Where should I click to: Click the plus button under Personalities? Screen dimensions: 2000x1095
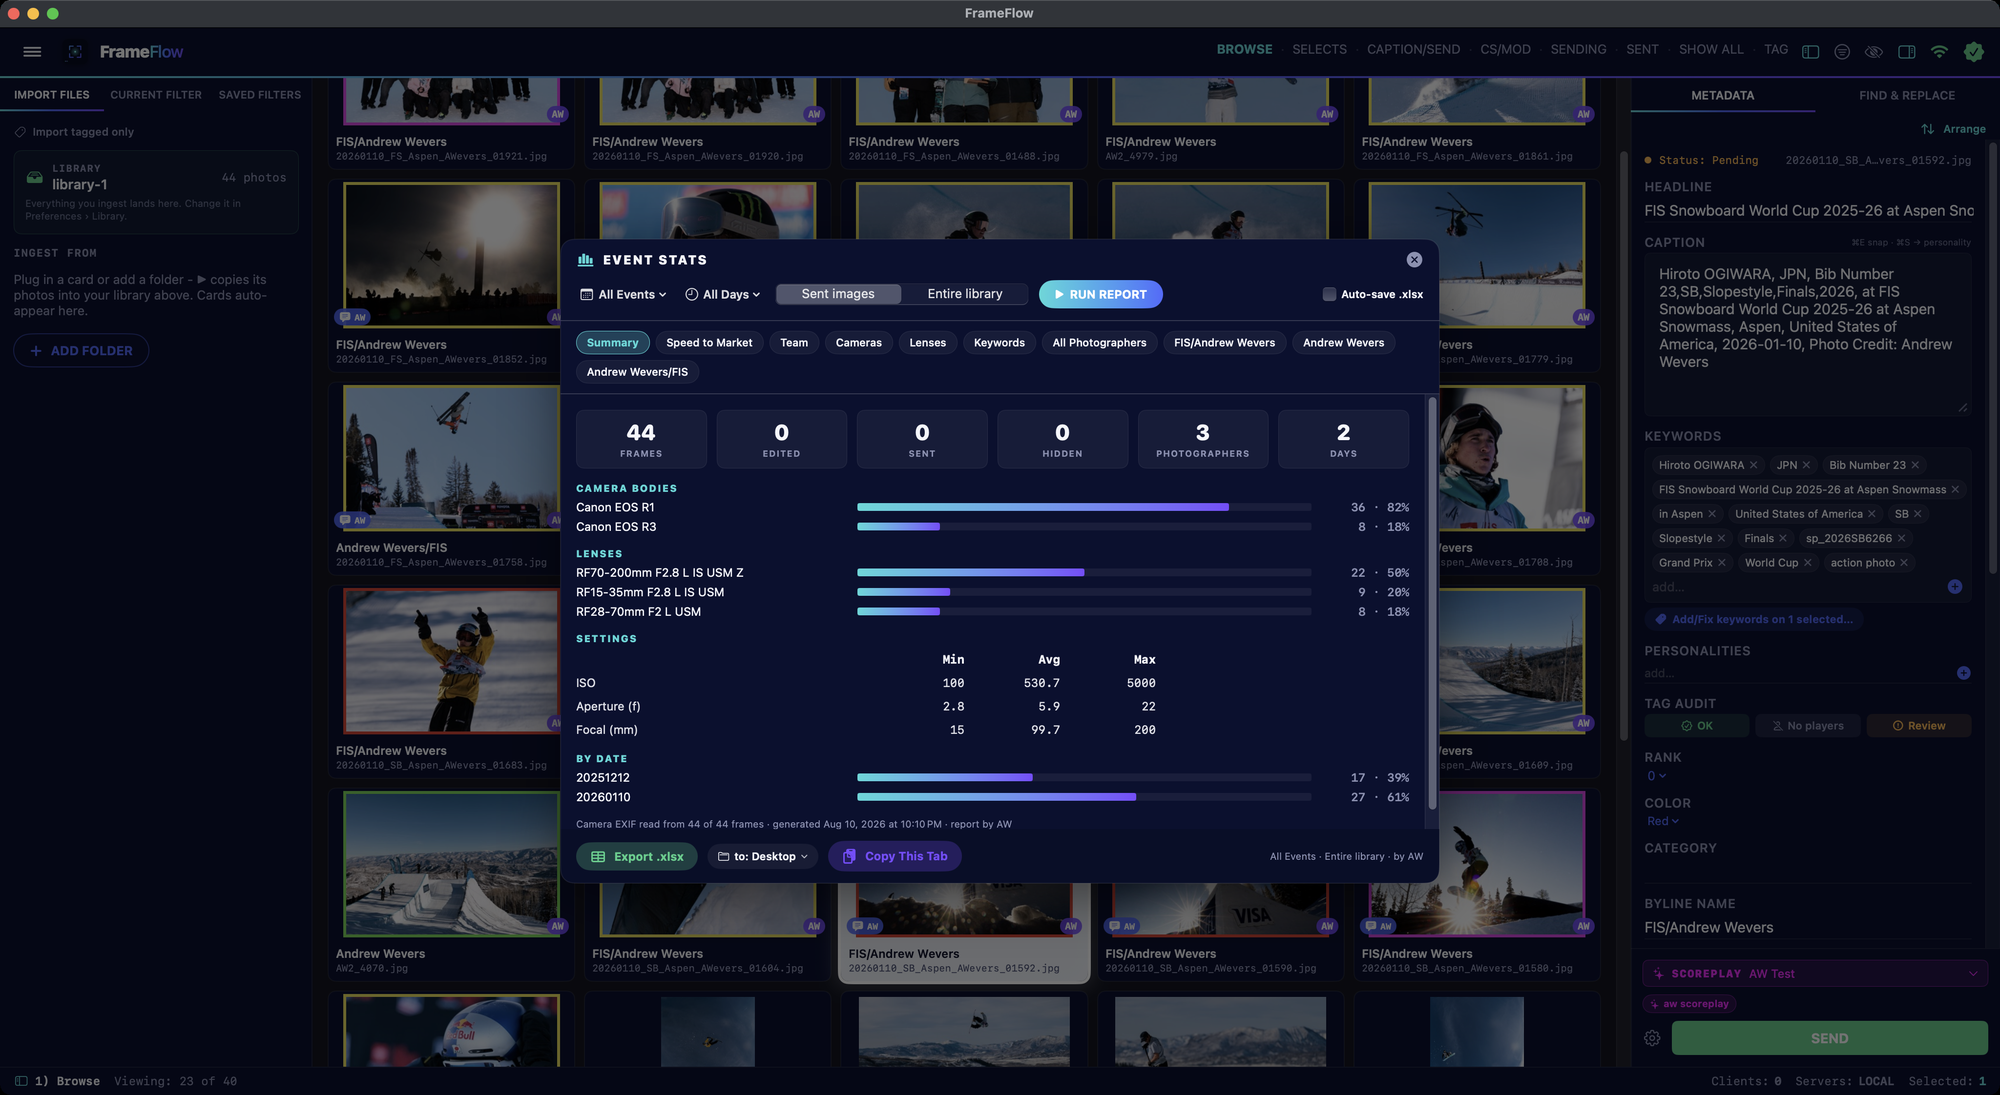point(1964,673)
